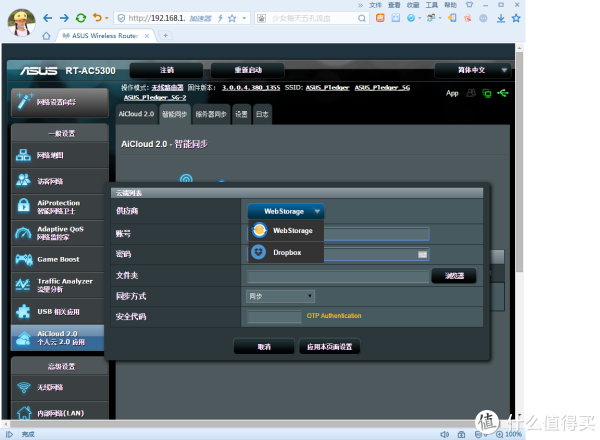This screenshot has height=440, width=600.
Task: Open the firmware version 3.0.0.4.380_1355 link
Action: (x=251, y=88)
